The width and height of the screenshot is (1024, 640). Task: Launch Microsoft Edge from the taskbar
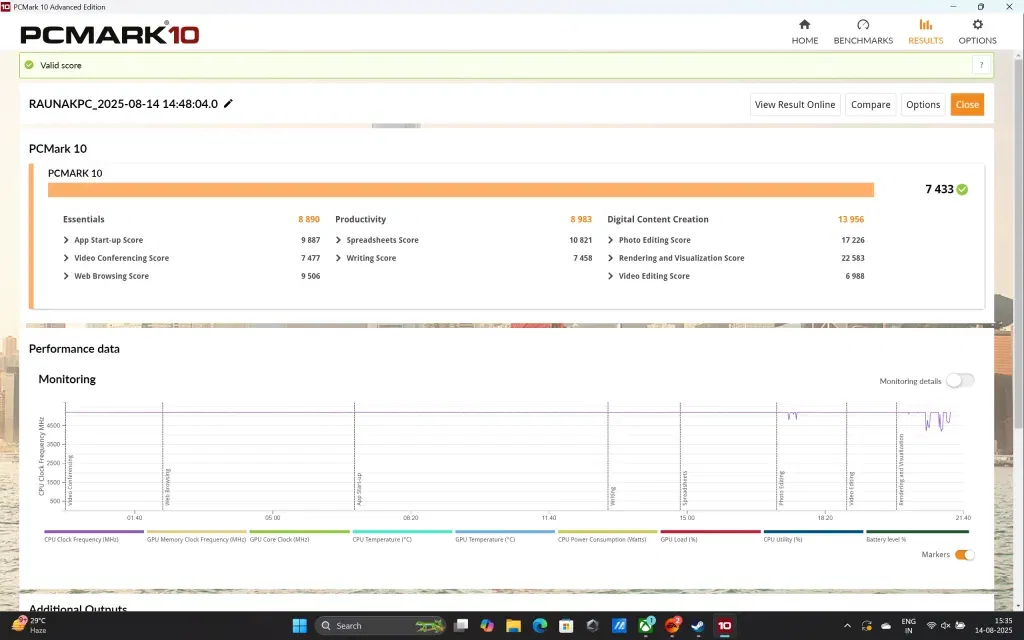(539, 626)
